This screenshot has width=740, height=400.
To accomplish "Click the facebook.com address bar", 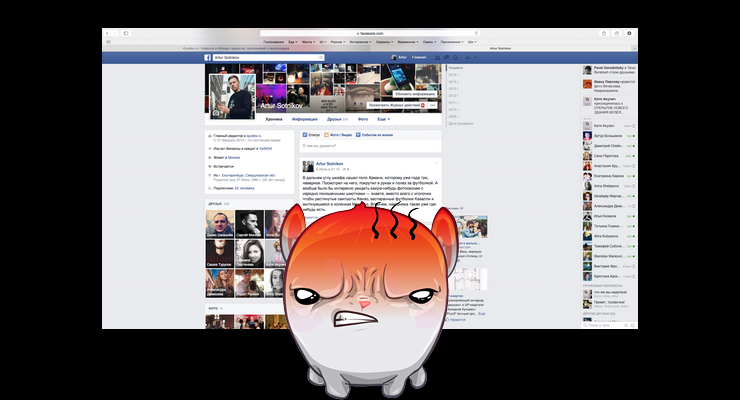I will tap(370, 33).
